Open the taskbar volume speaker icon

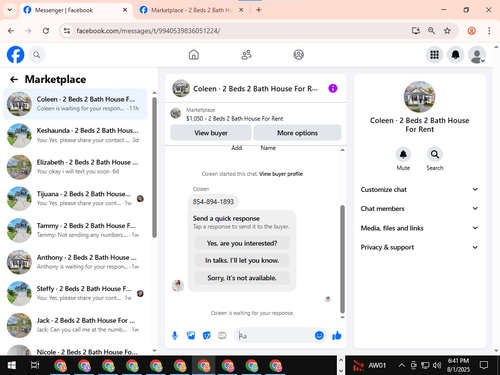437,366
